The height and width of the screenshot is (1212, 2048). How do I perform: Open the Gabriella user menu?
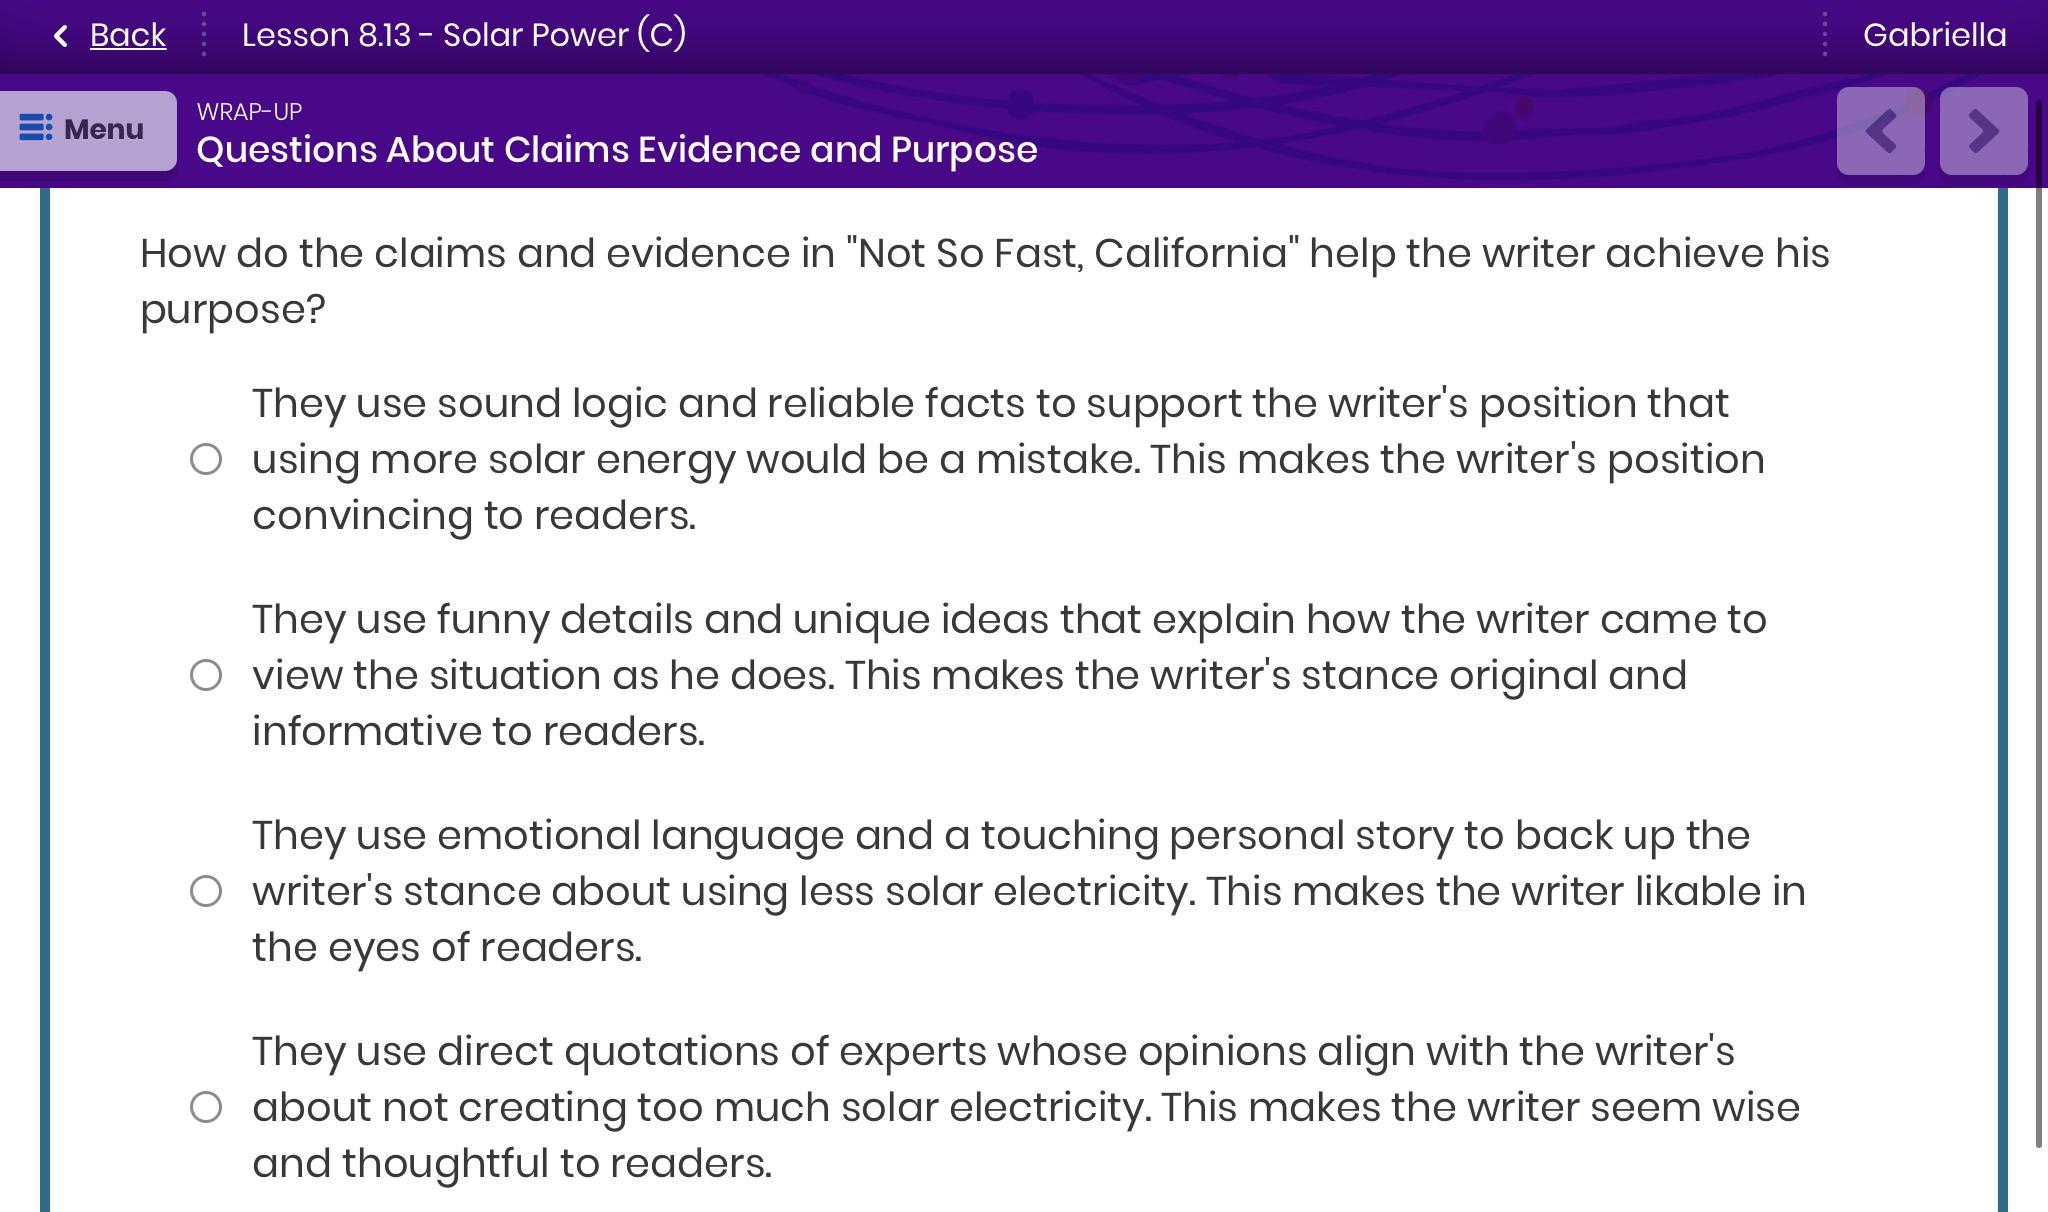click(1934, 35)
